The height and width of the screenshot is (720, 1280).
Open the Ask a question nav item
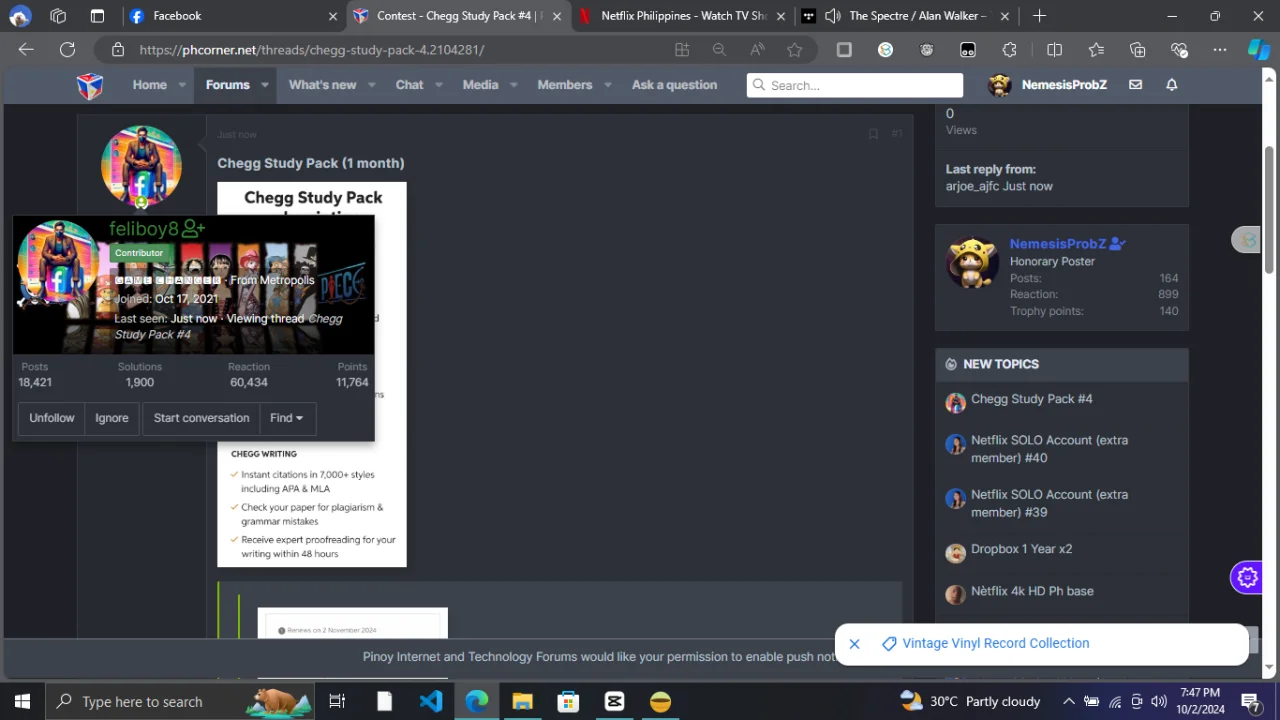click(x=674, y=85)
